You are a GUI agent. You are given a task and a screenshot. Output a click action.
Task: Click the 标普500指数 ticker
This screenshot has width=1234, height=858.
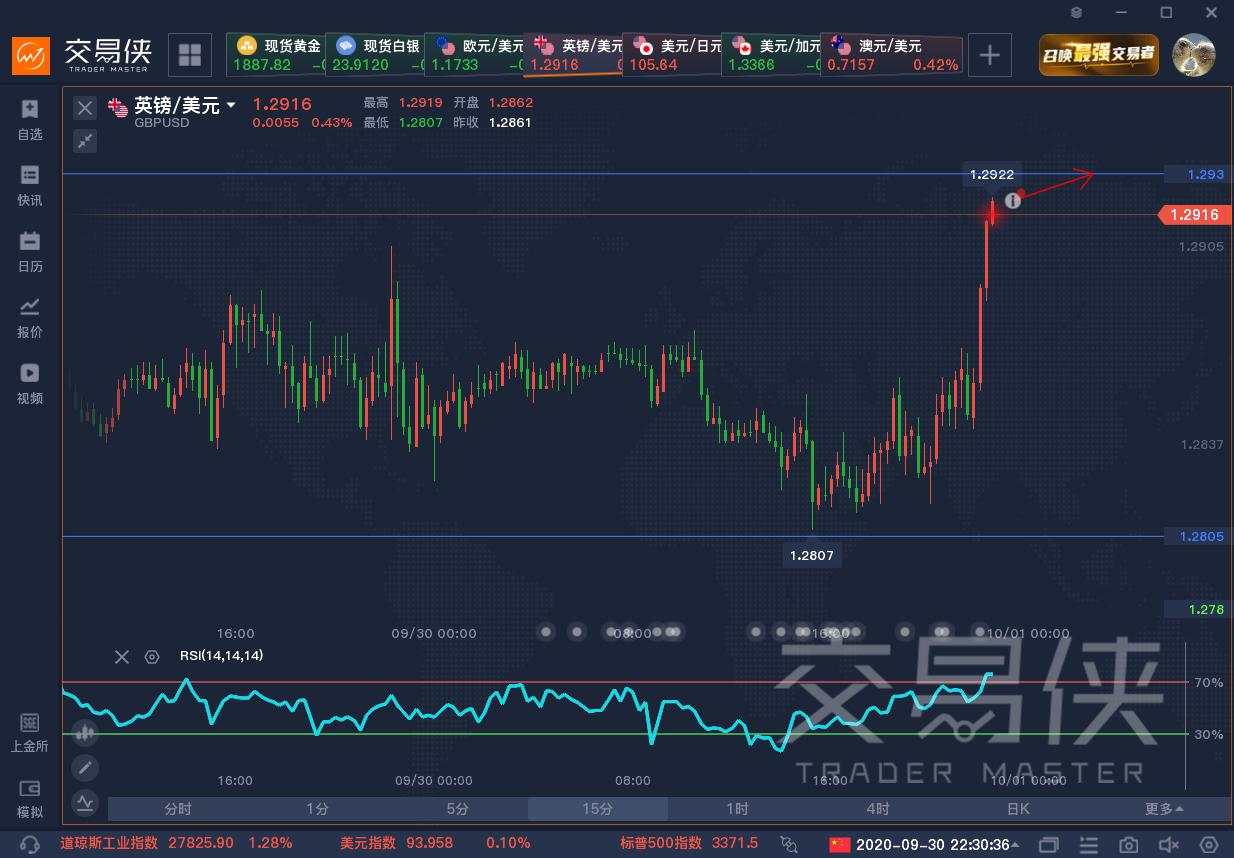[x=689, y=844]
